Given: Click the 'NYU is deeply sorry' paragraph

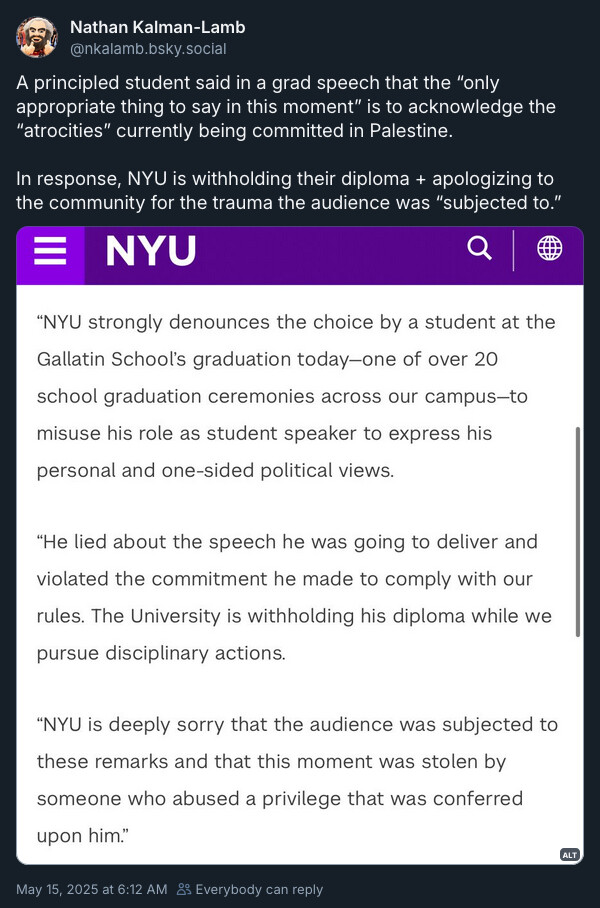Looking at the screenshot, I should (x=297, y=780).
